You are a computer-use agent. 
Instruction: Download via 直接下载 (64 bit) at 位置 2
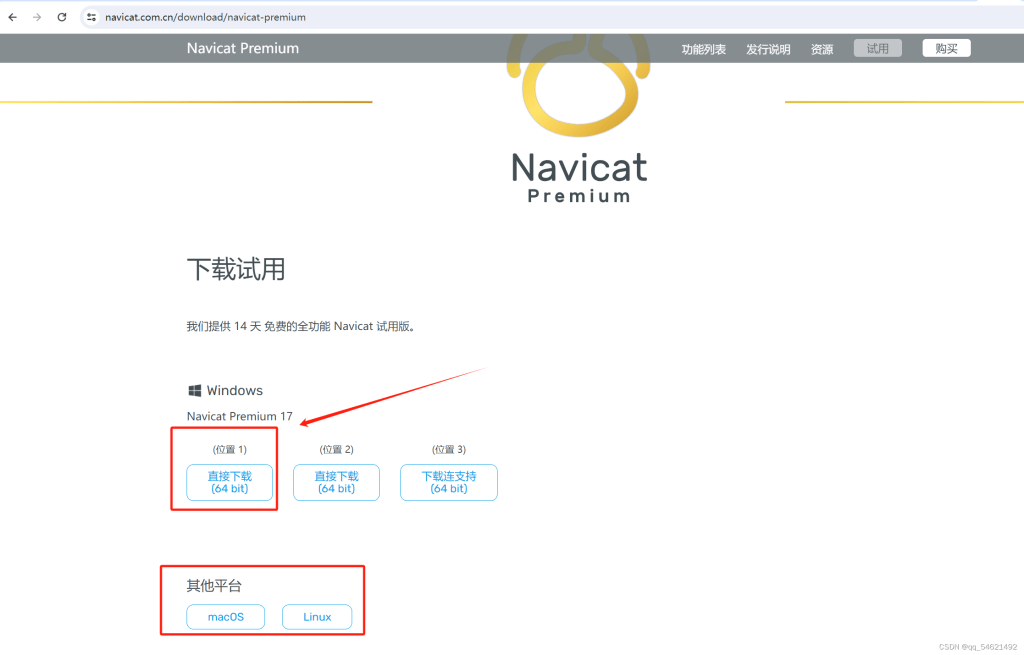(336, 482)
